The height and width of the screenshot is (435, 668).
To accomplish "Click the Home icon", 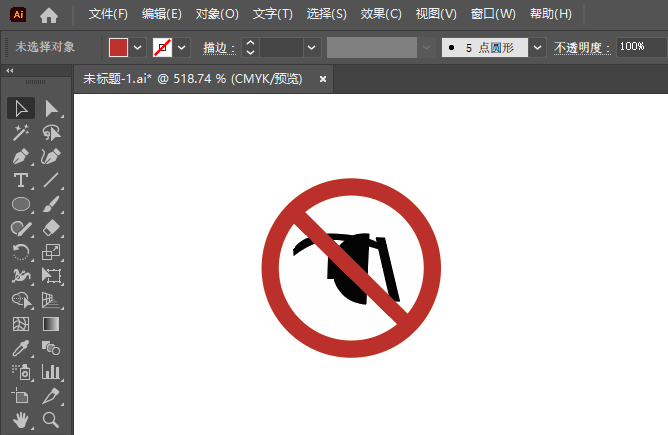I will click(49, 15).
